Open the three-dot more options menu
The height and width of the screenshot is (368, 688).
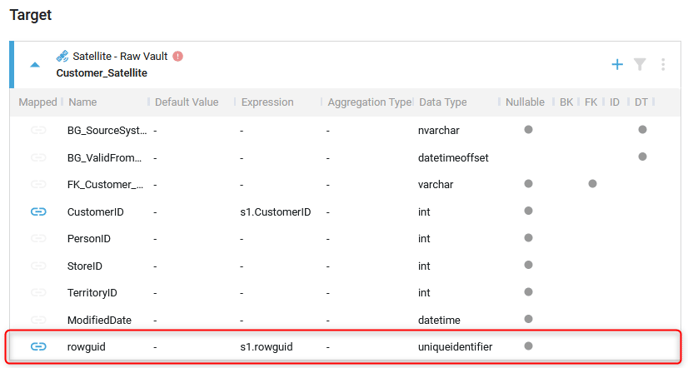(663, 64)
